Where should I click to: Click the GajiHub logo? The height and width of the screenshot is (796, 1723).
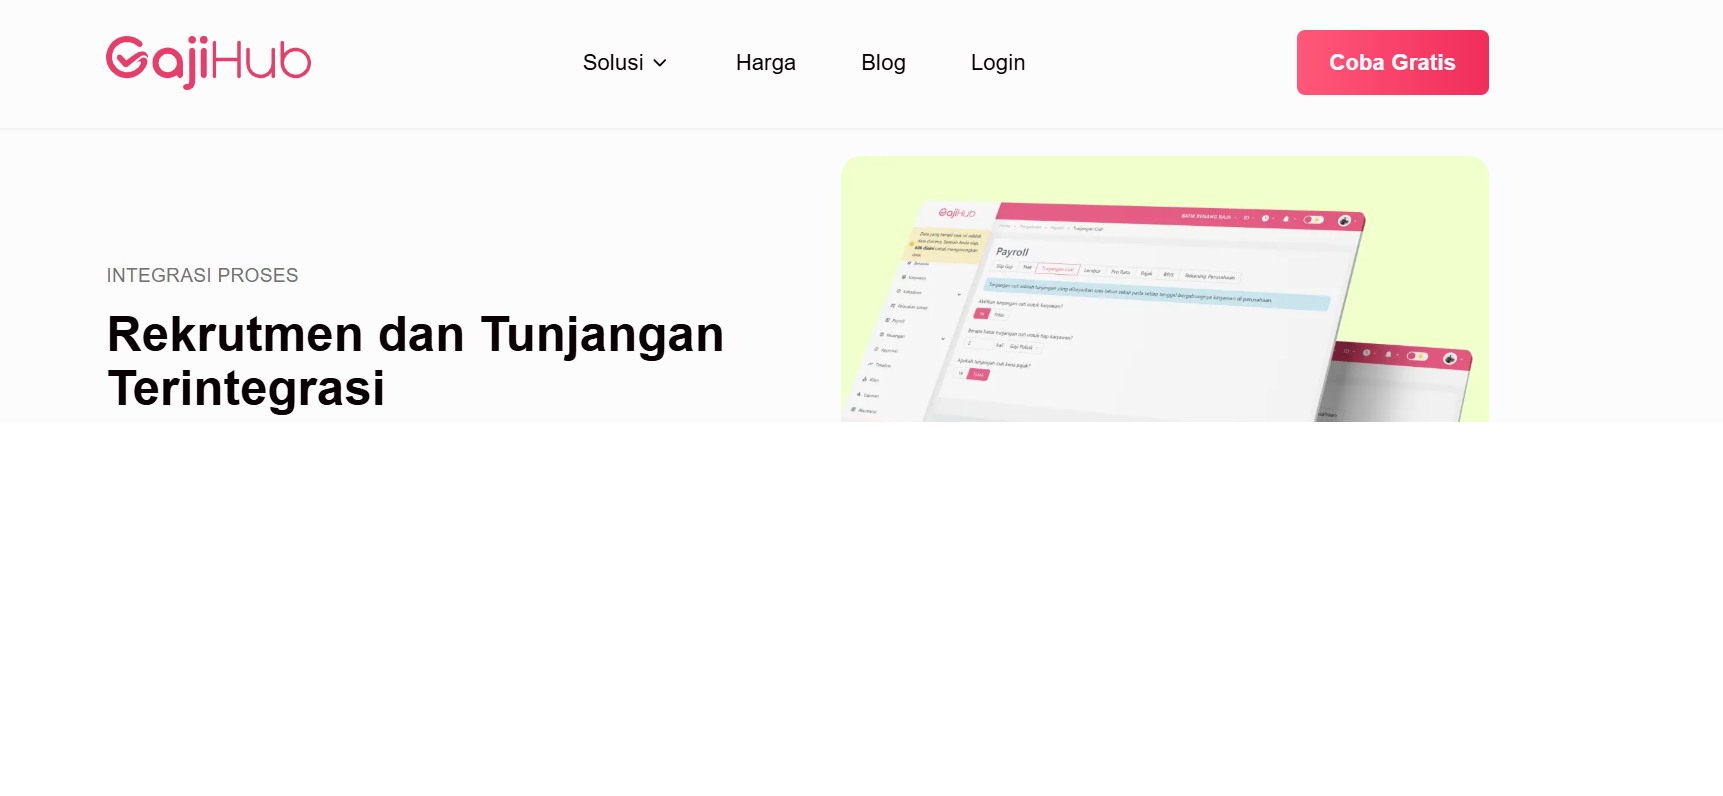208,62
